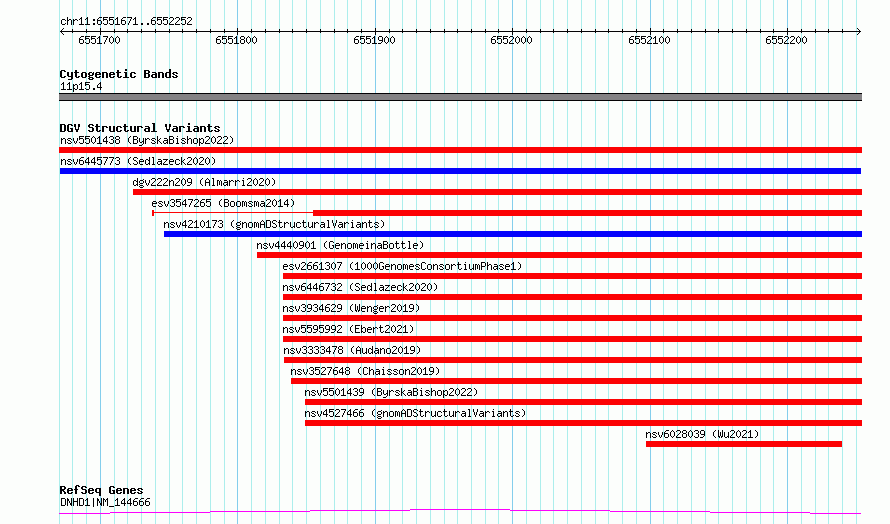
Task: Click the red bar of nsv6446732
Action: [x=573, y=297]
